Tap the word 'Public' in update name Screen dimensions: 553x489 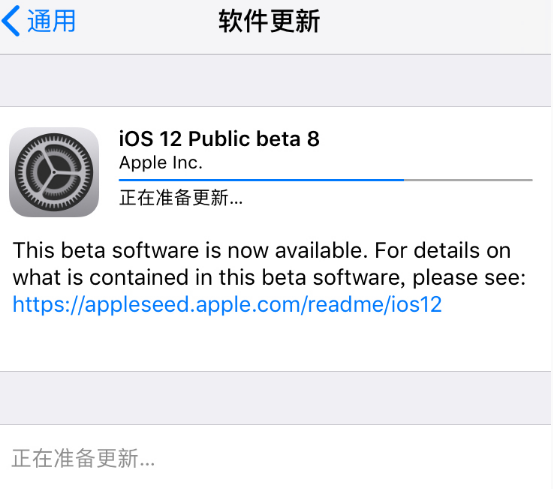pyautogui.click(x=219, y=139)
